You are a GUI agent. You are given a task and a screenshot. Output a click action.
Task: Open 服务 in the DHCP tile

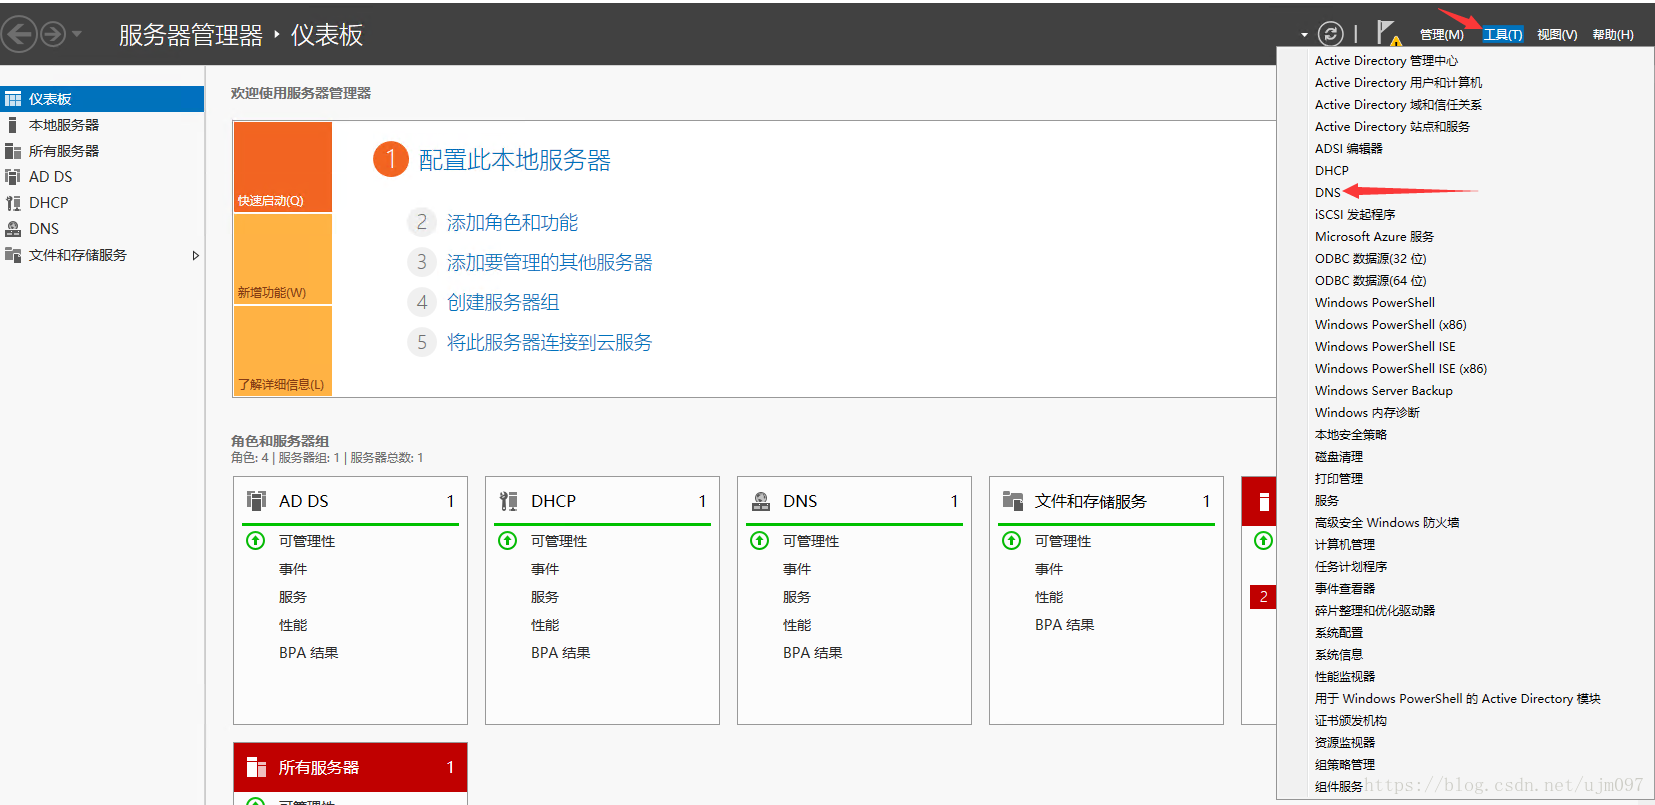(x=545, y=597)
